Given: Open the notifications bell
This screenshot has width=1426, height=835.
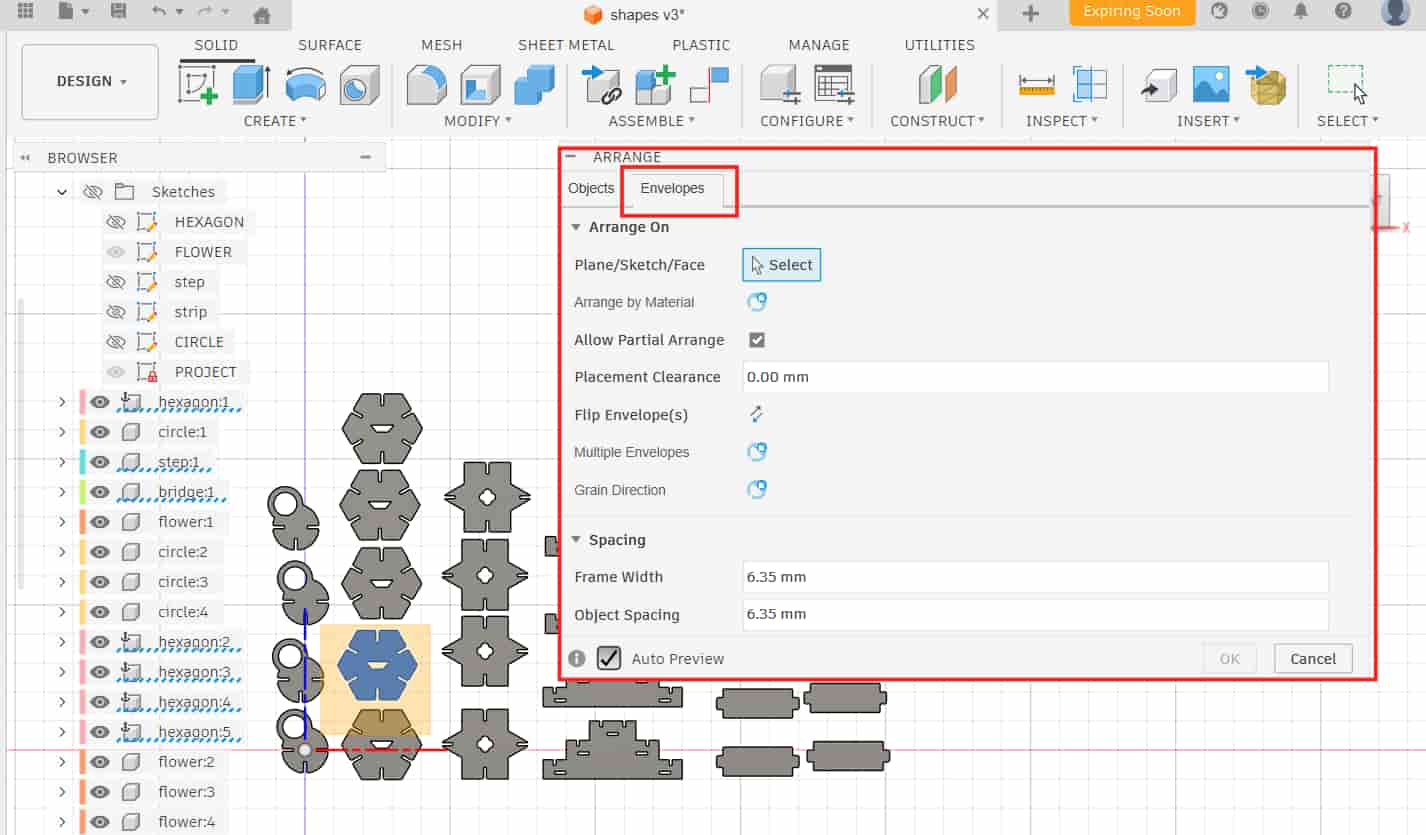Looking at the screenshot, I should tap(1301, 12).
